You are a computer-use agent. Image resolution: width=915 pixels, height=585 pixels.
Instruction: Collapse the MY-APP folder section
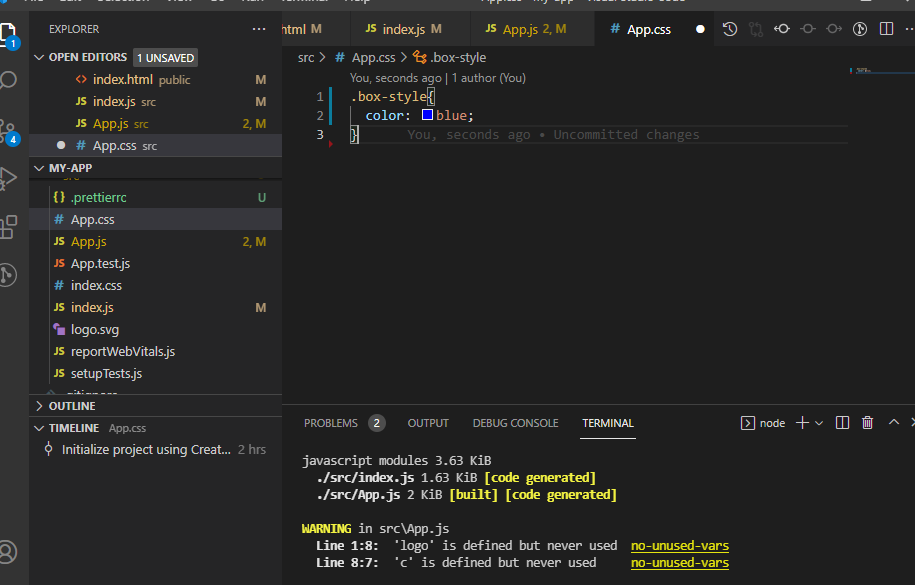pyautogui.click(x=39, y=168)
